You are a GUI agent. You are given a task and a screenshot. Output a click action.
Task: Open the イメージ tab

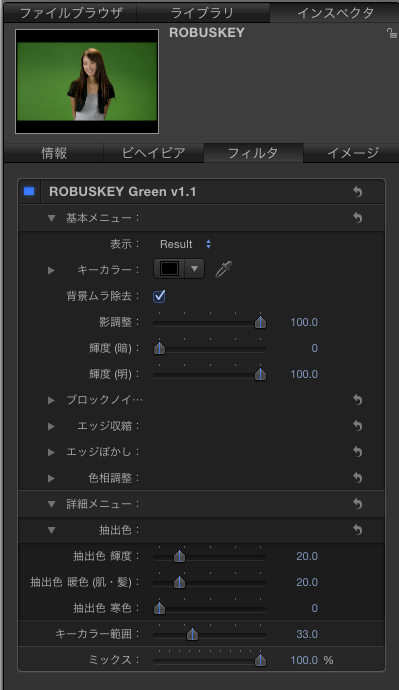(352, 153)
